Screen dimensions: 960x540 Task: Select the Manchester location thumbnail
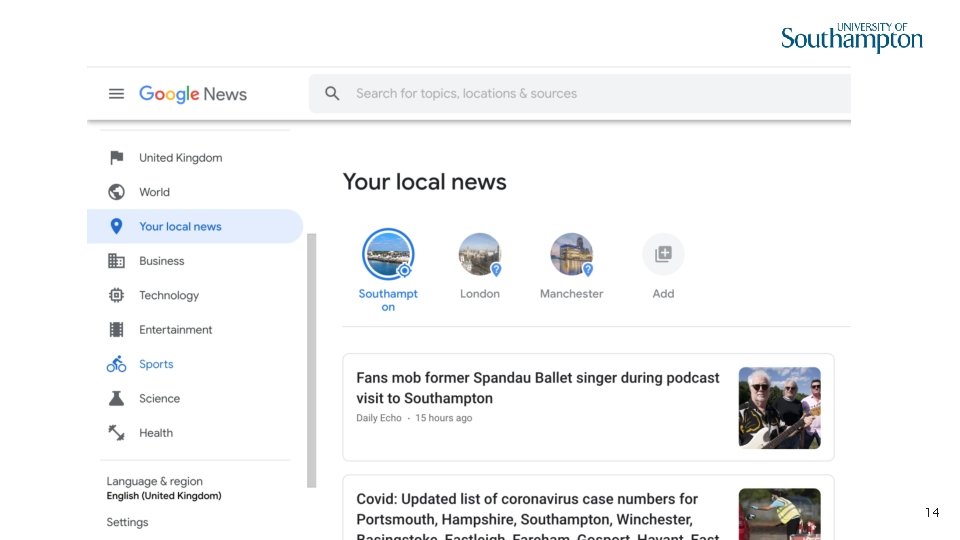572,254
